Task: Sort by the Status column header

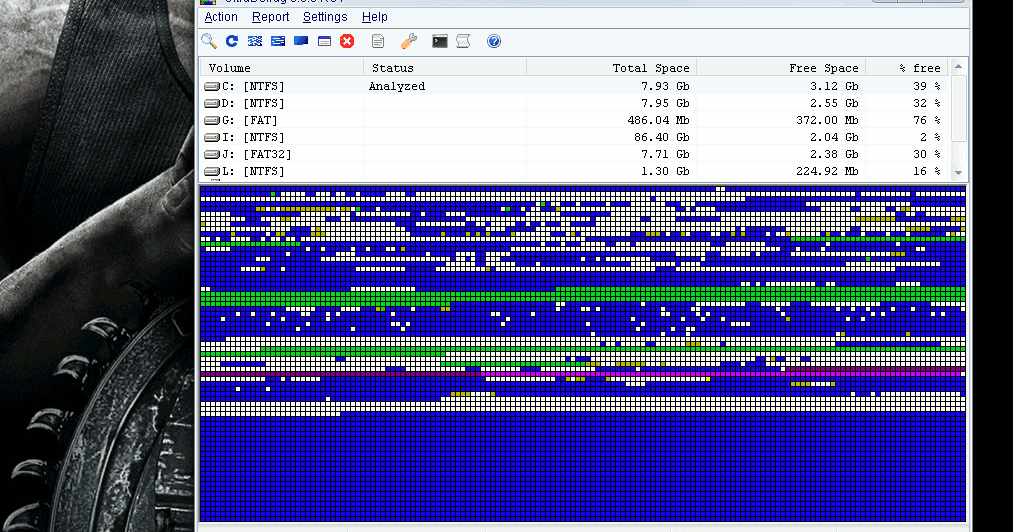Action: point(445,68)
